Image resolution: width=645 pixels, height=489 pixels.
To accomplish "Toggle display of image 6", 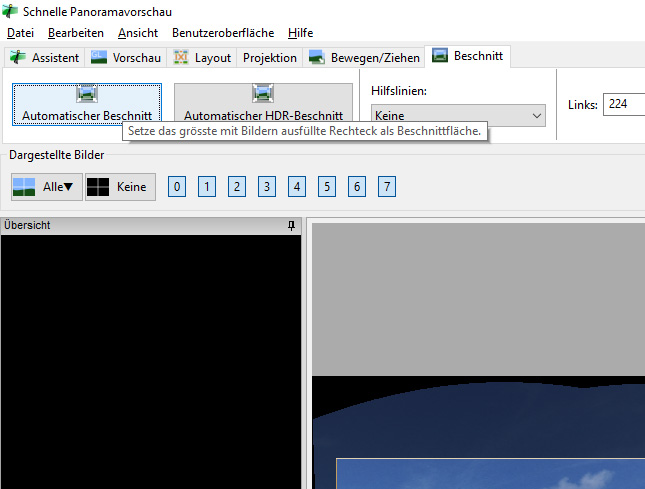I will (357, 187).
